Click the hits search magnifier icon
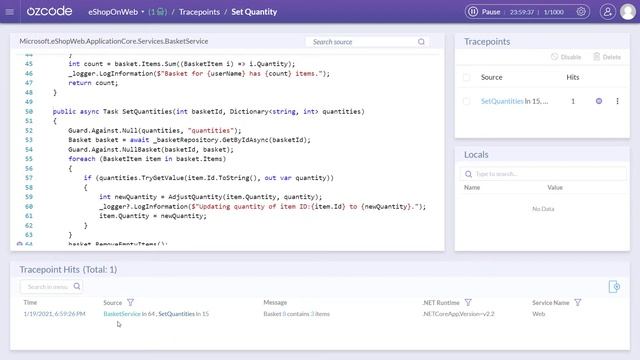640x360 pixels. tap(77, 286)
